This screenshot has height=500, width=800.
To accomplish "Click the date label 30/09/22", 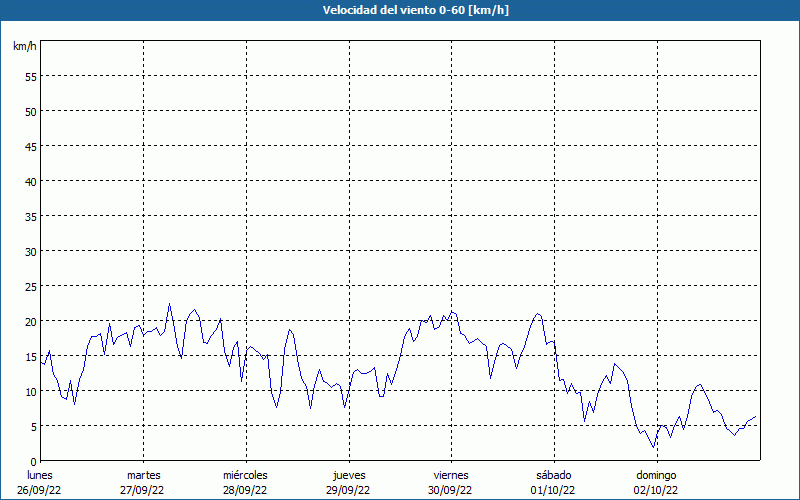I will coord(451,490).
